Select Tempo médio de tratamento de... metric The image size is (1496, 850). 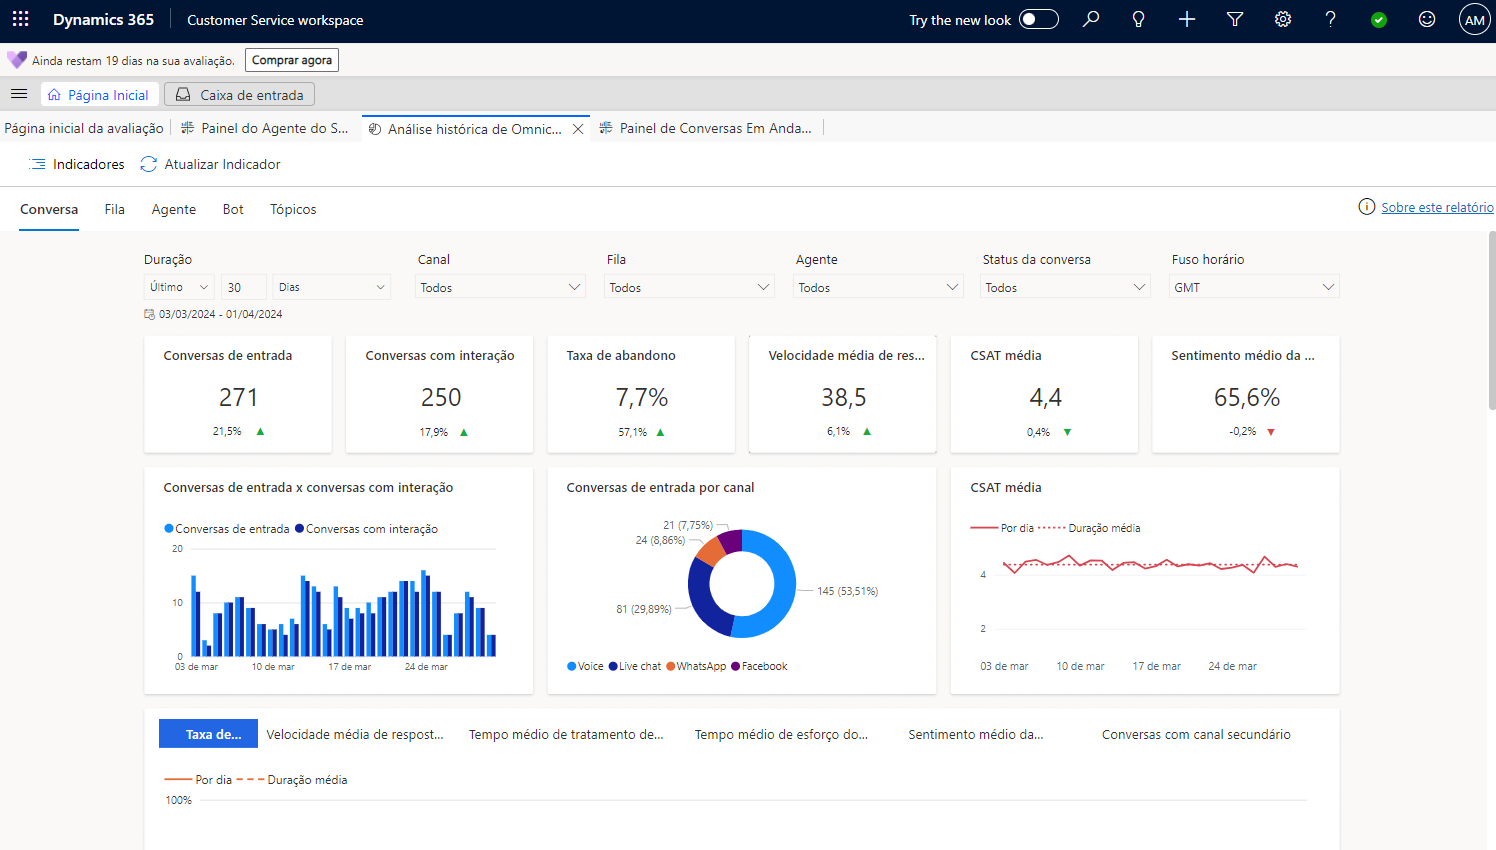566,734
